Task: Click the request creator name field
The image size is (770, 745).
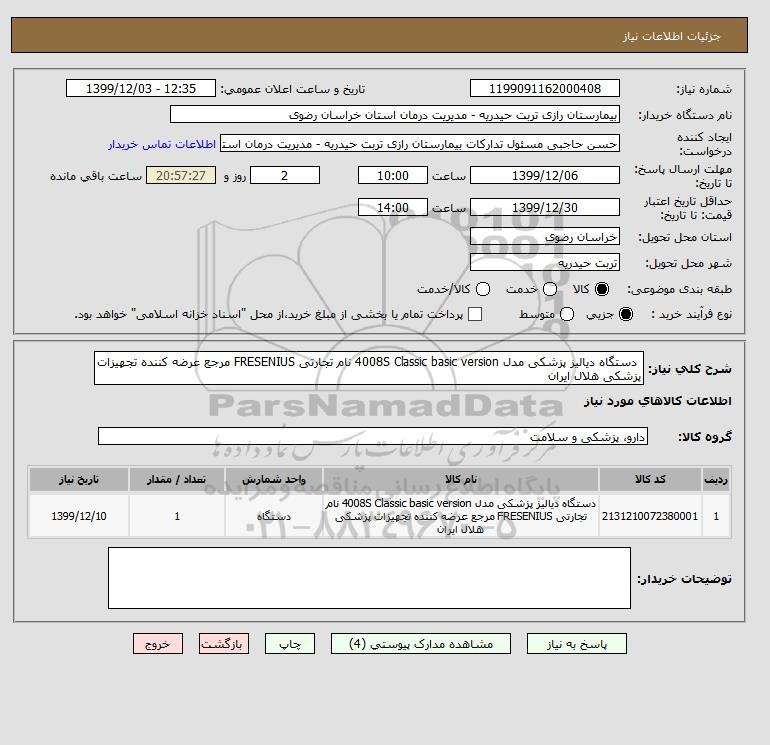Action: (420, 144)
